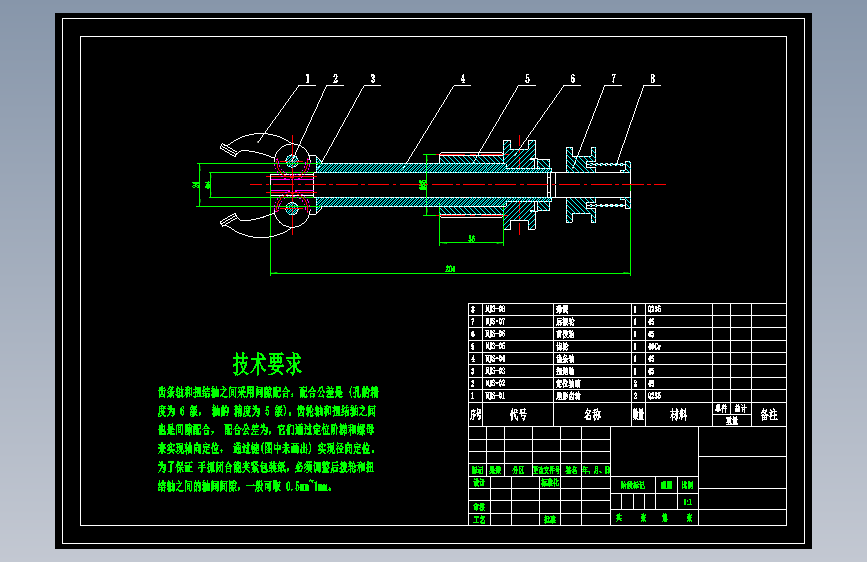Viewport: 867px width, 562px height.
Task: Click the 分区 label in title block
Action: pos(518,470)
